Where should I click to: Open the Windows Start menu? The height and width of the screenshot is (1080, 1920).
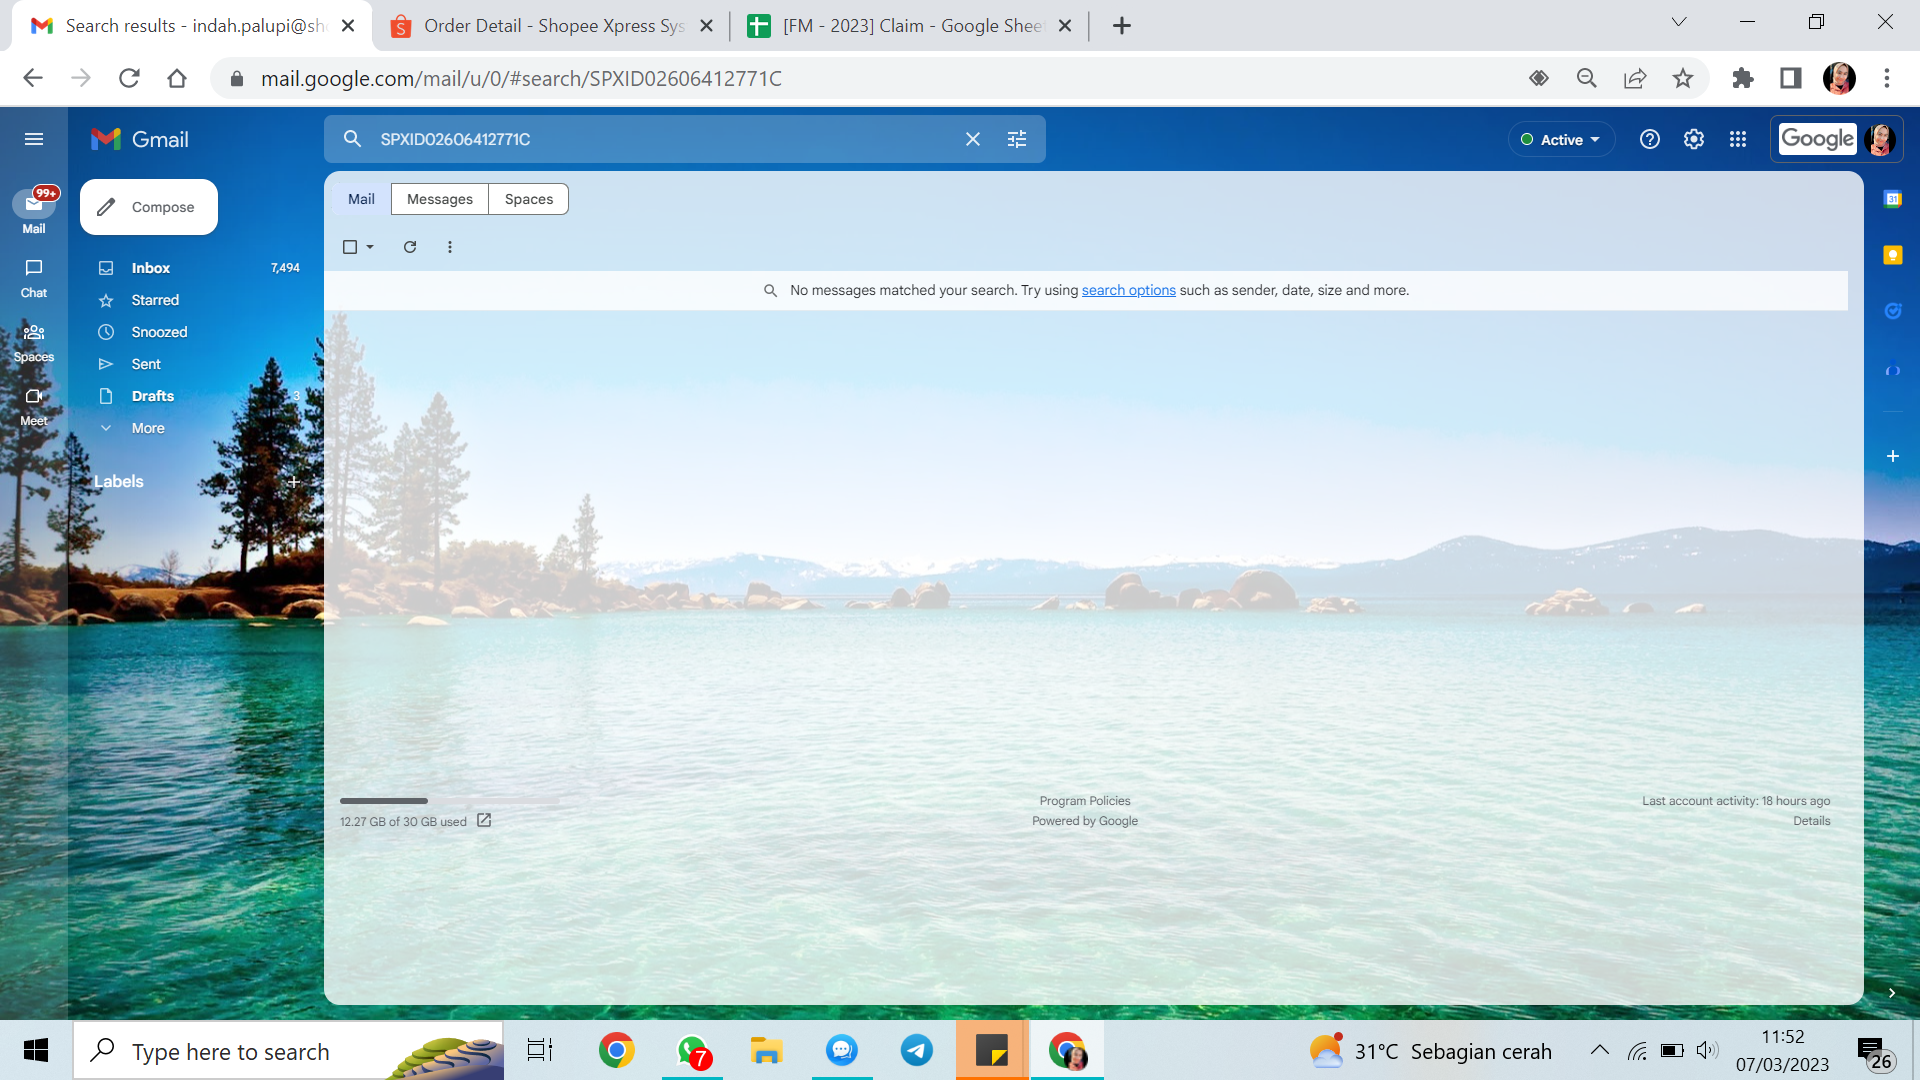tap(36, 1050)
